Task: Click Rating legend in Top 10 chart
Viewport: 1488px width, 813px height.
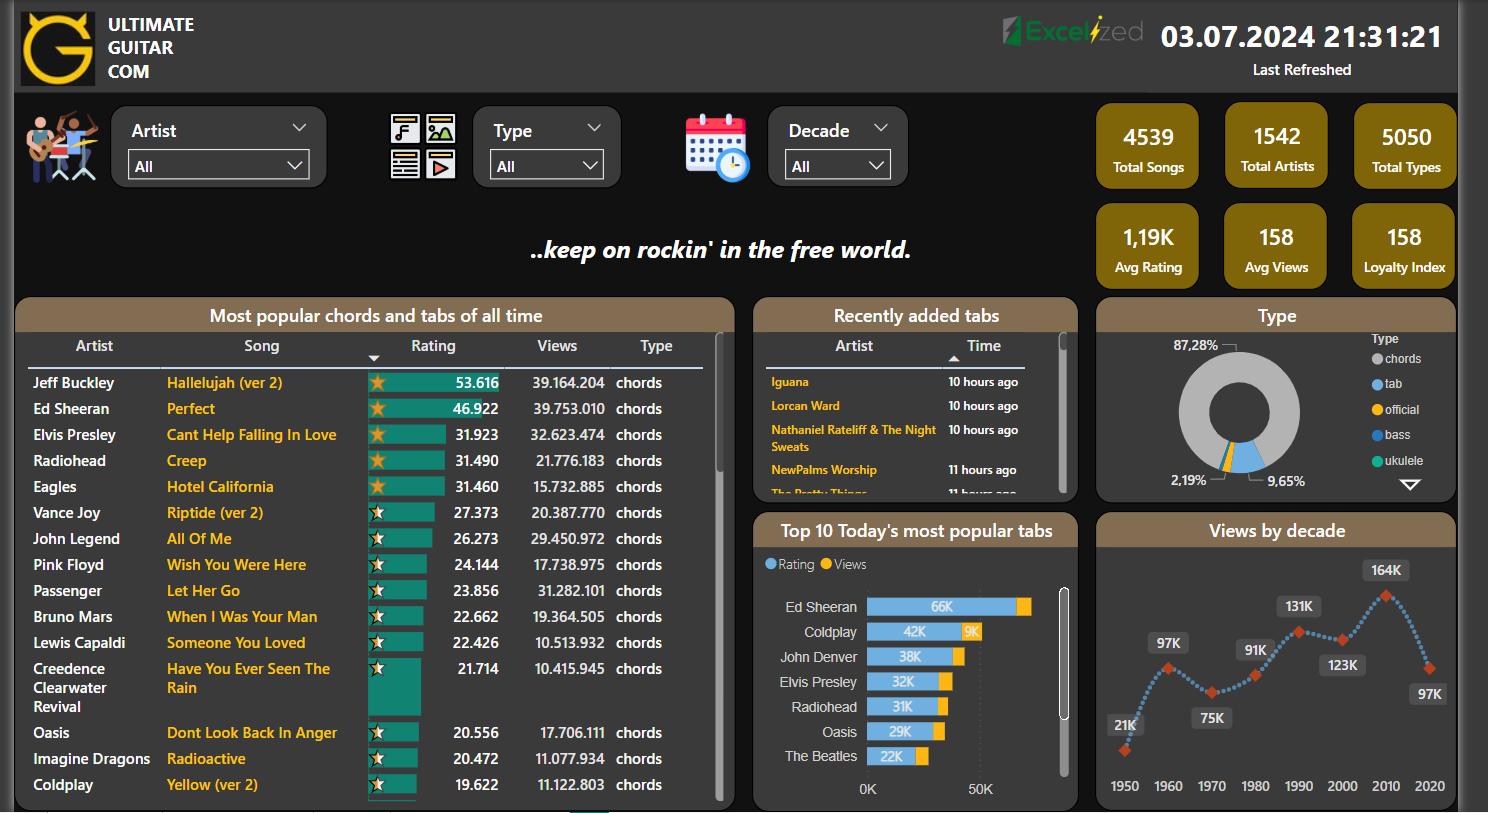Action: pyautogui.click(x=790, y=564)
